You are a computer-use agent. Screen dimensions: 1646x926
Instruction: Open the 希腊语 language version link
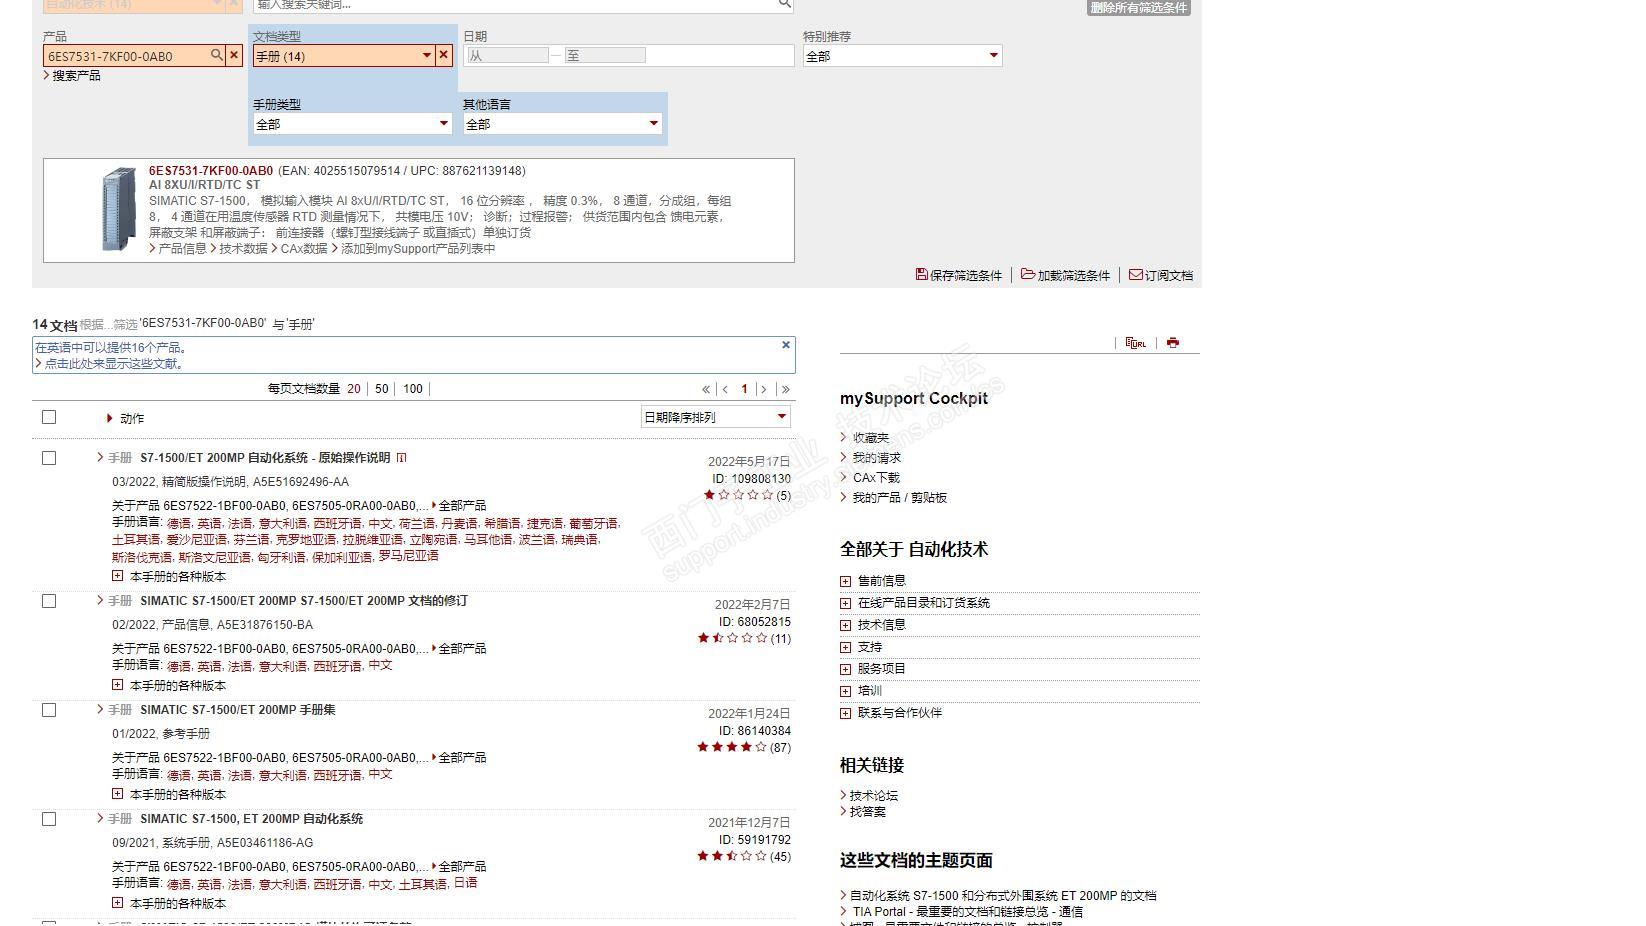(502, 523)
